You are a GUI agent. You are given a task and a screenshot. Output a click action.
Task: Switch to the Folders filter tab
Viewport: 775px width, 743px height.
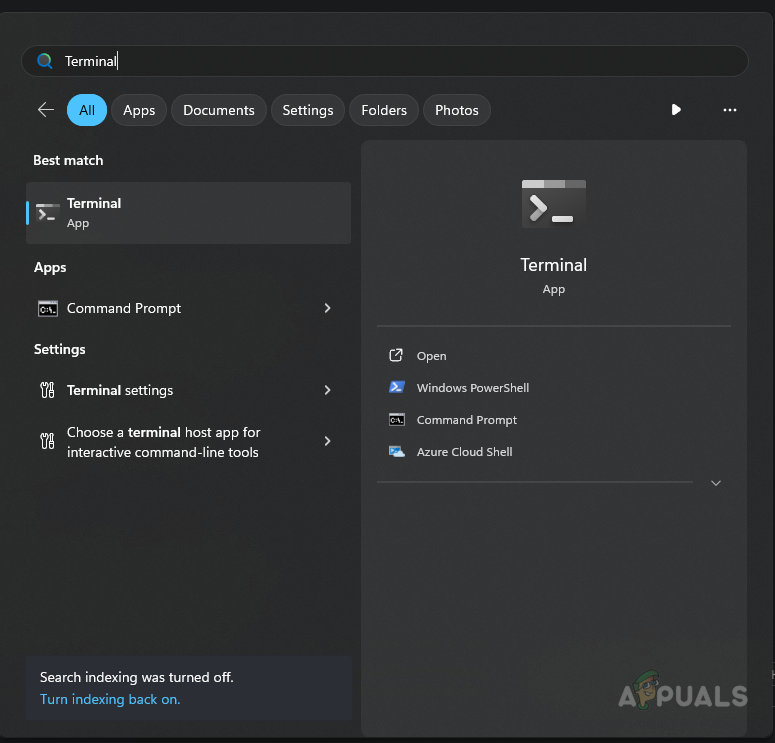coord(384,110)
